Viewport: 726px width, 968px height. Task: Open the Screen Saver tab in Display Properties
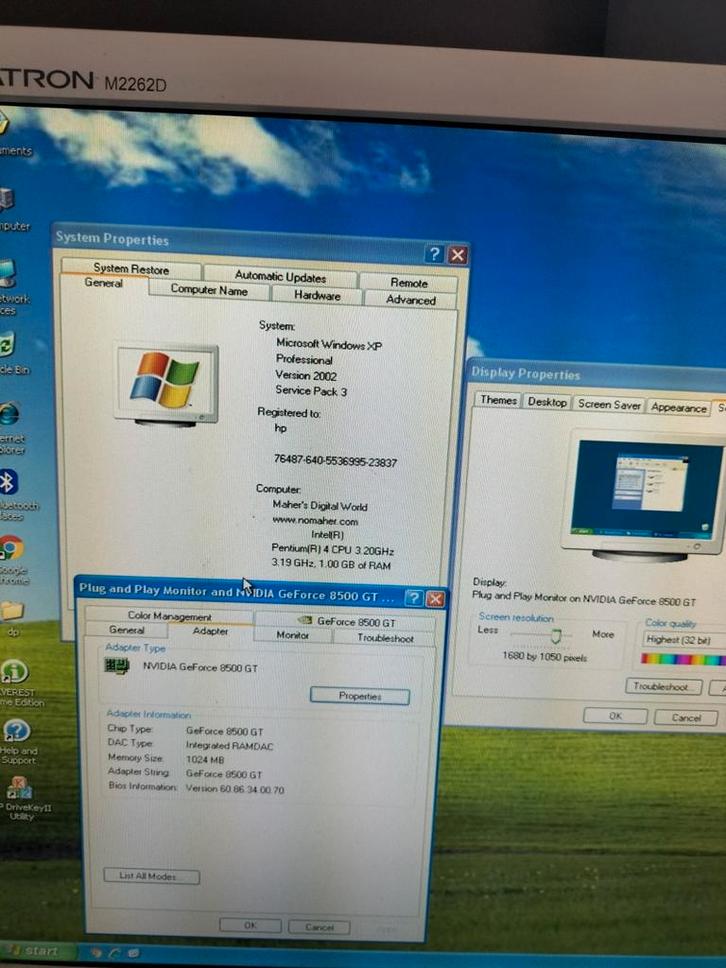click(x=609, y=404)
